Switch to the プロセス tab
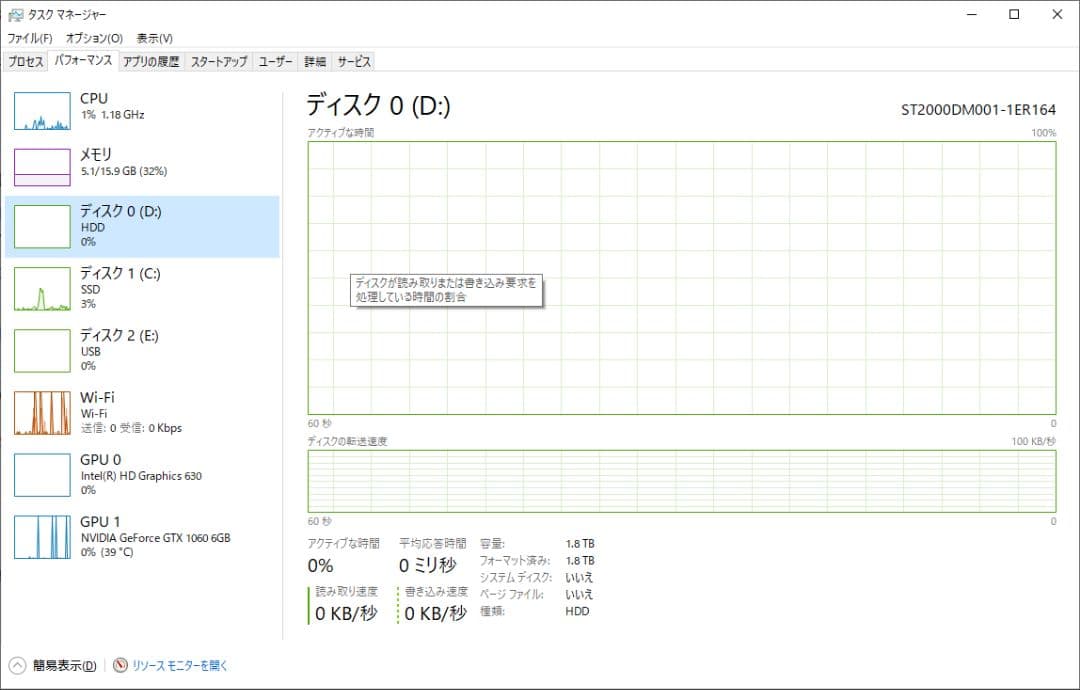1080x690 pixels. pos(25,62)
